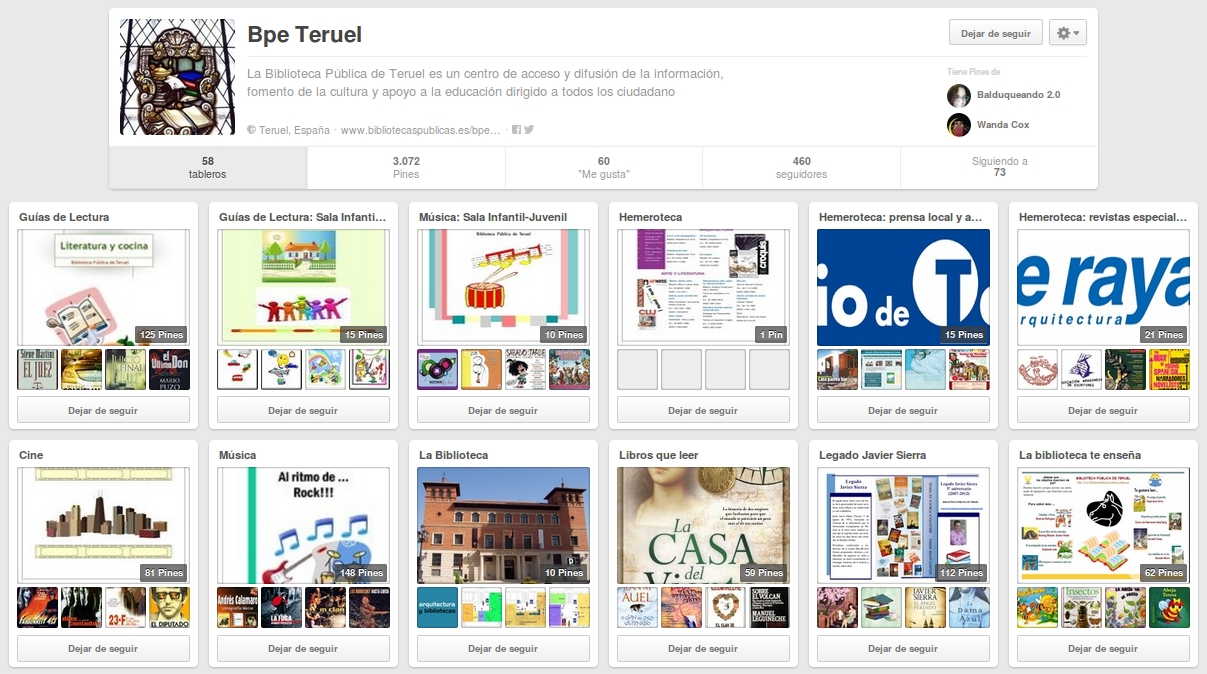Open Balduqueando 2.0 user avatar
Viewport: 1207px width, 674px height.
pos(959,95)
